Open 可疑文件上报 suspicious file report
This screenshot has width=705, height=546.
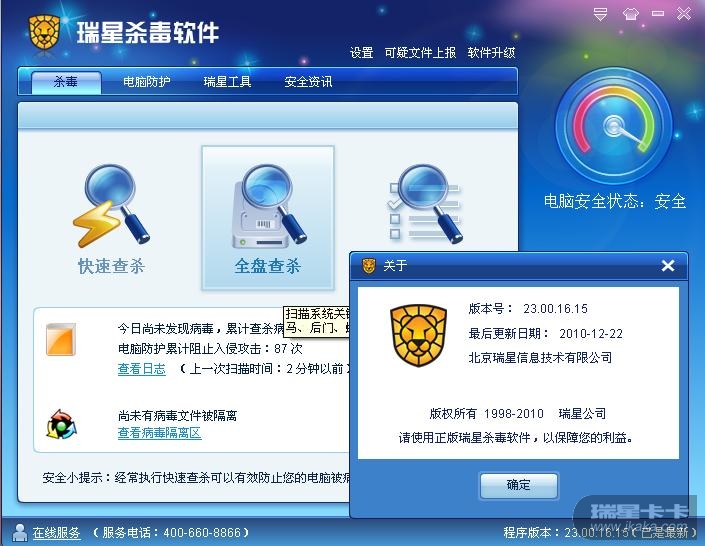(x=420, y=53)
